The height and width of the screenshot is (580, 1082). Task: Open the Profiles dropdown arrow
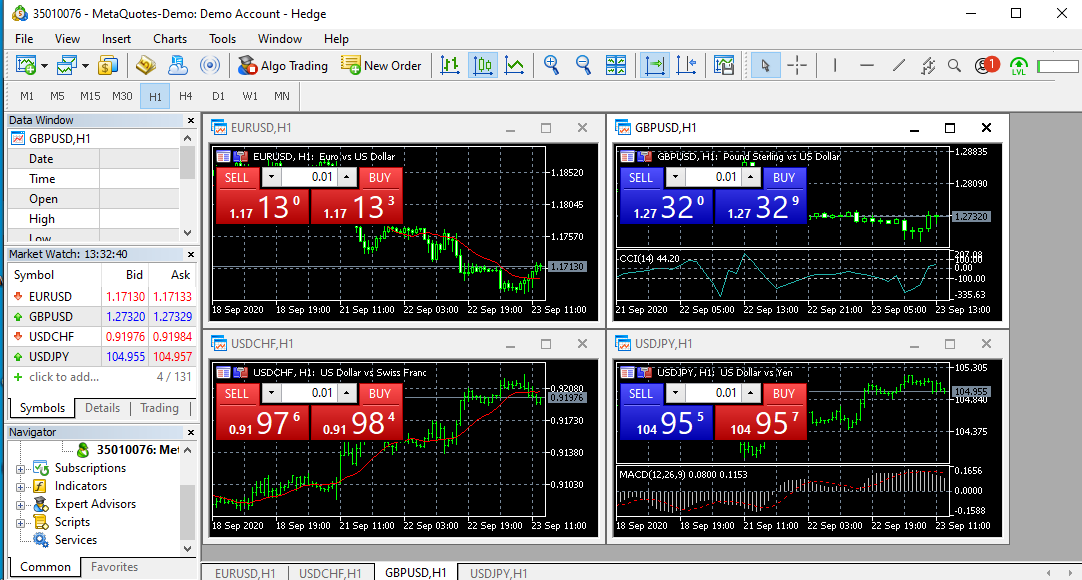tap(85, 66)
